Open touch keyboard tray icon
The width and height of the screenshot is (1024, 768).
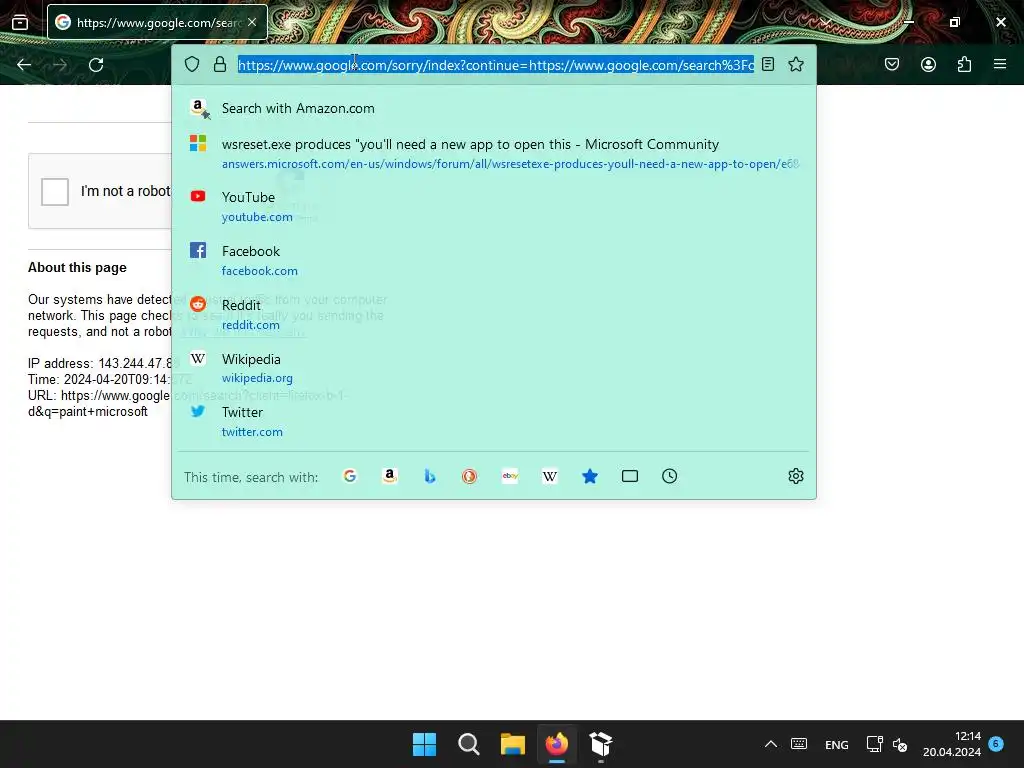coord(799,744)
